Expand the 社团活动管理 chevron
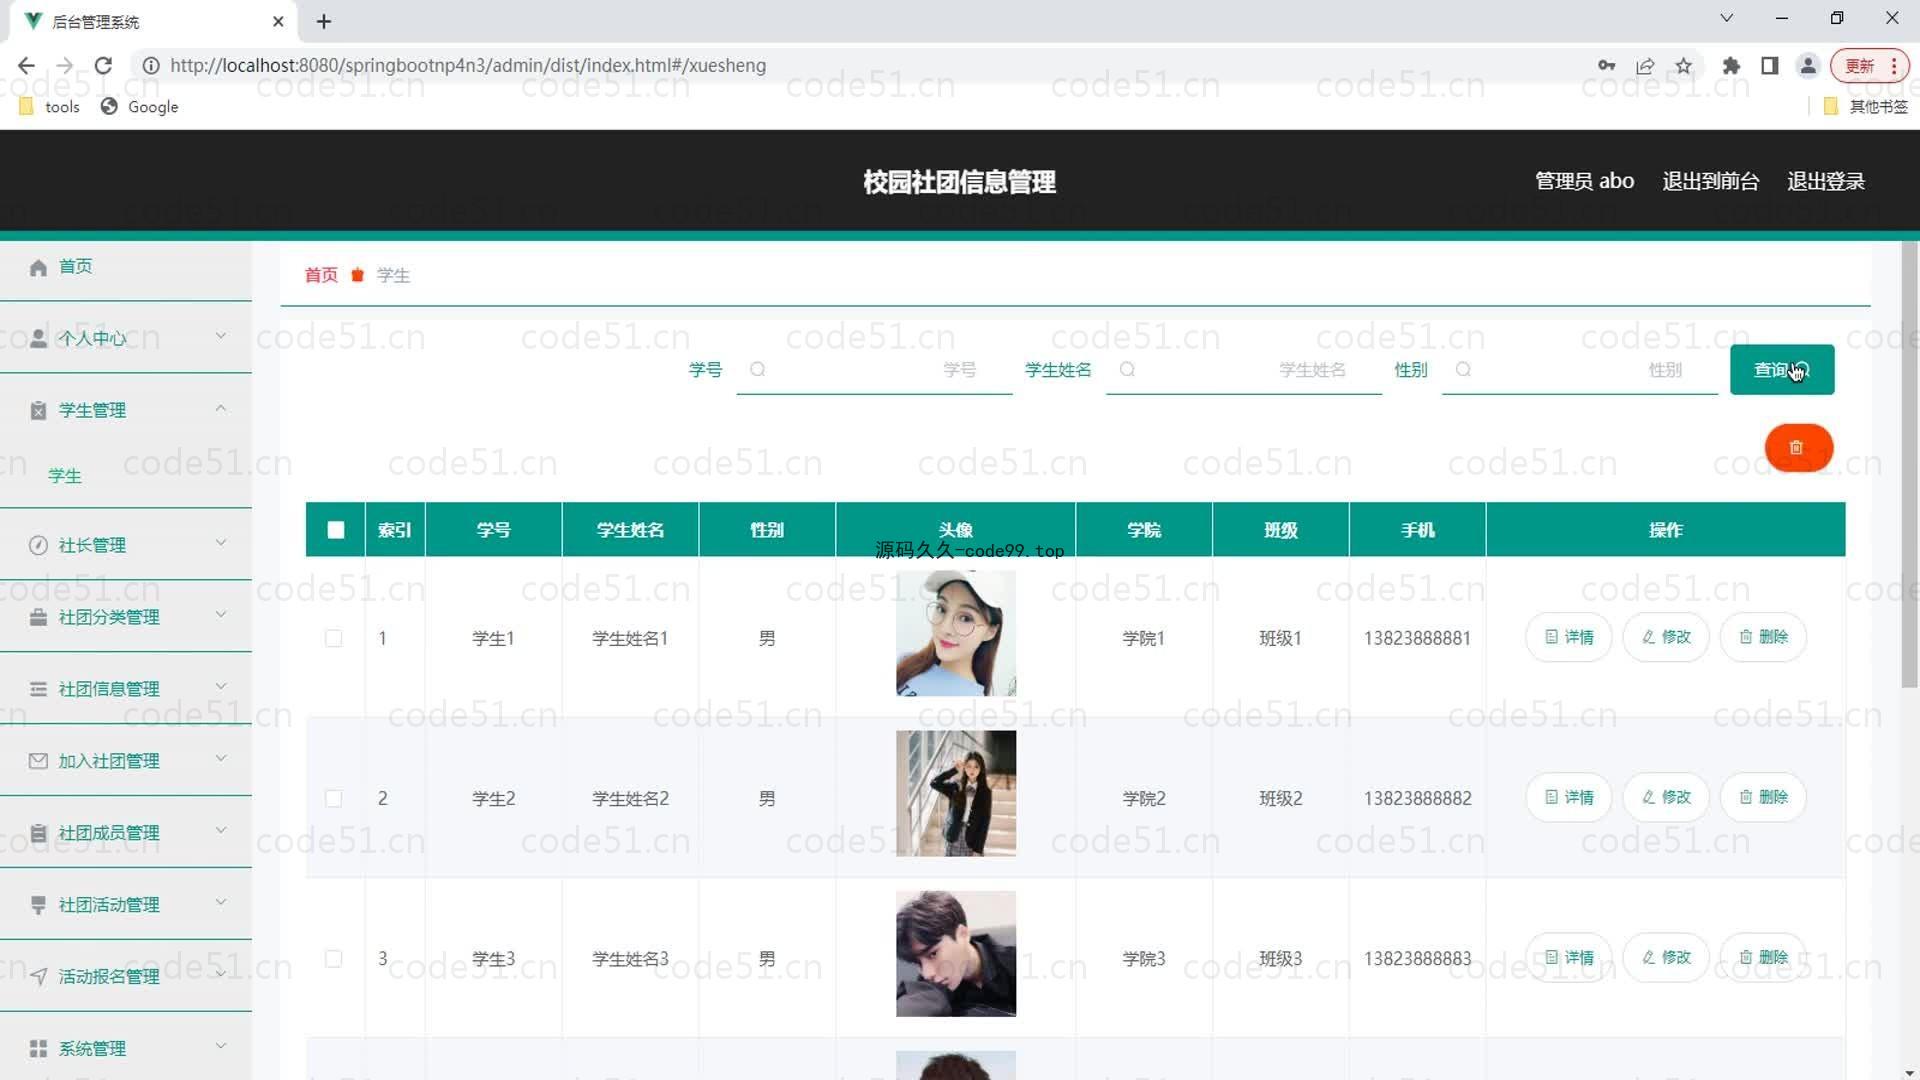This screenshot has height=1080, width=1920. pos(221,903)
